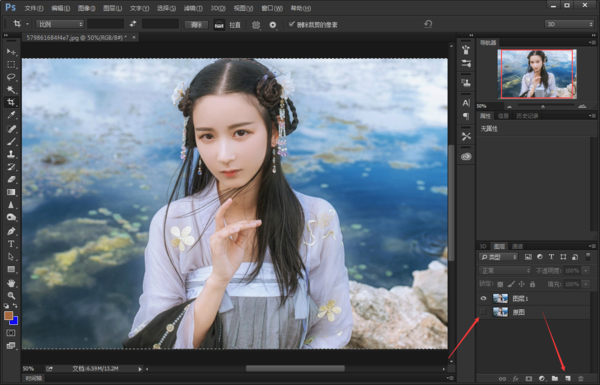Select the Eyedropper tool

click(x=11, y=115)
